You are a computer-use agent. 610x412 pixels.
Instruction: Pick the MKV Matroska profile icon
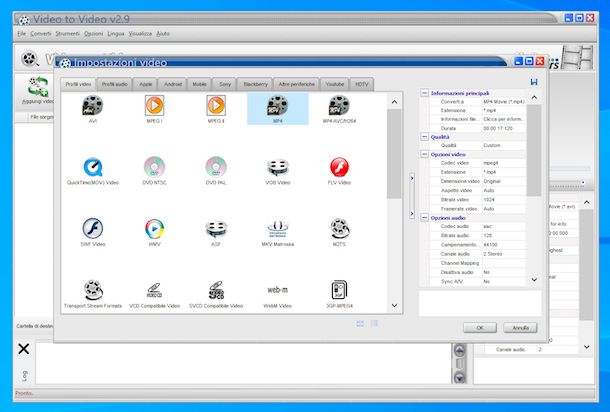point(277,229)
